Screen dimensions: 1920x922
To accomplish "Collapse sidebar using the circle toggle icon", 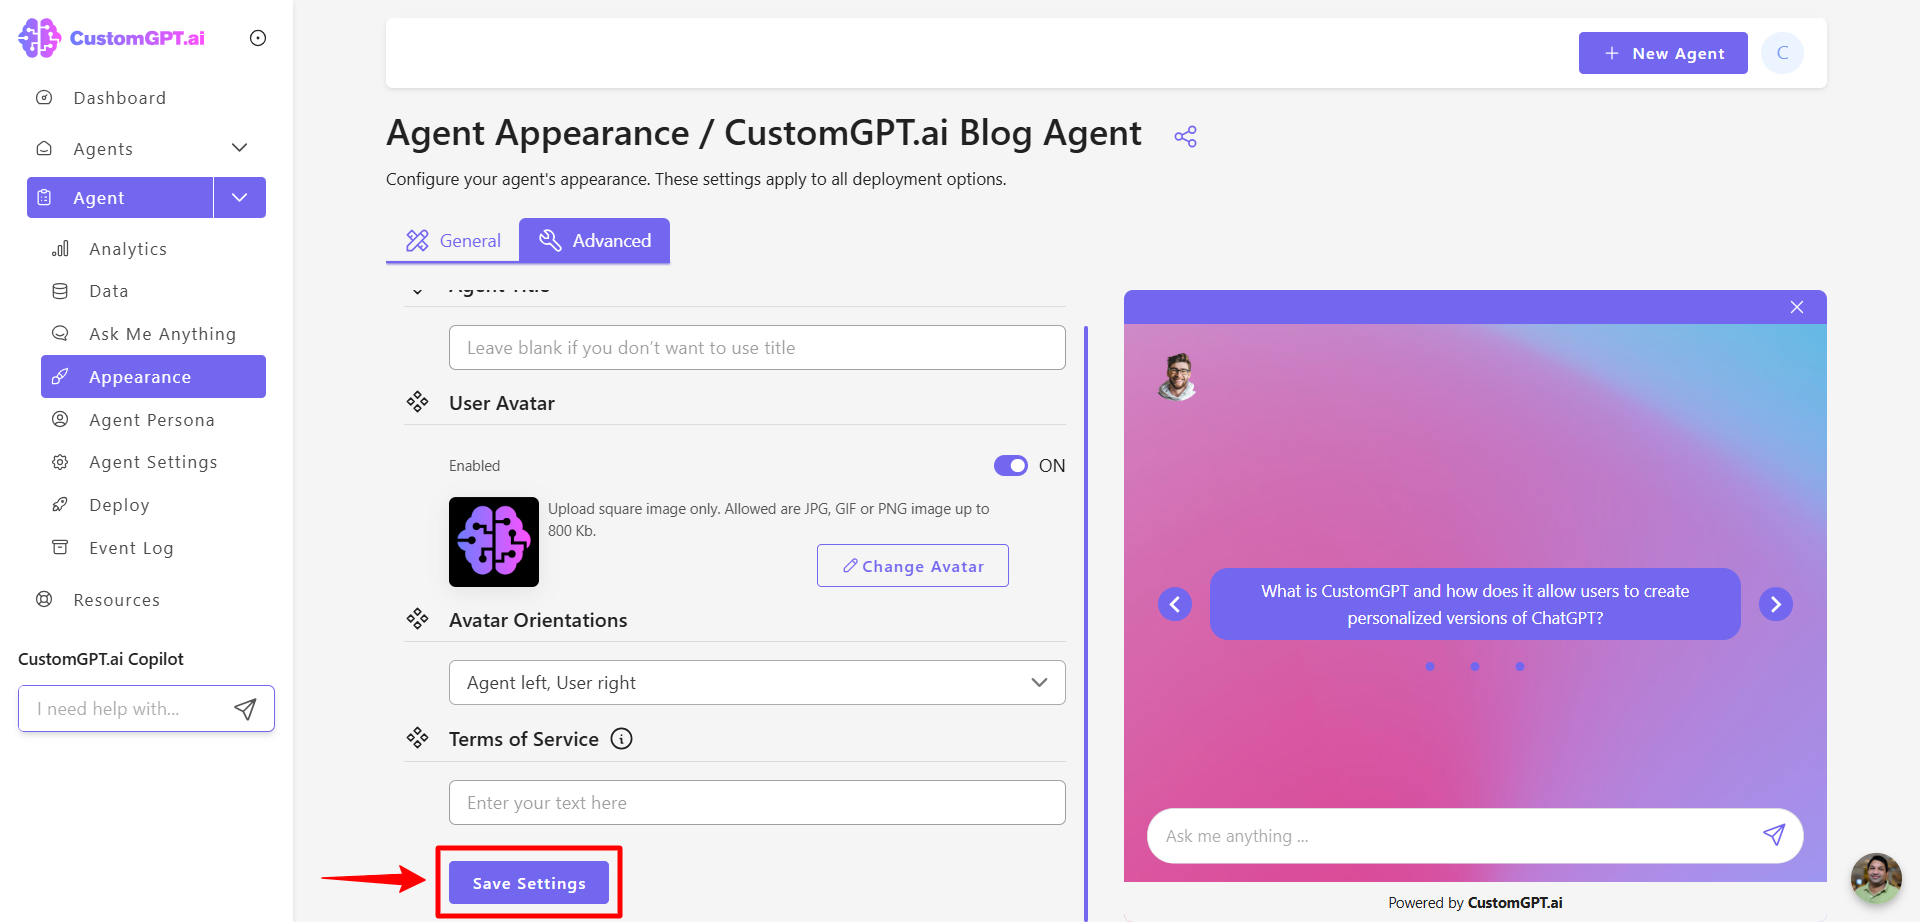I will 258,38.
